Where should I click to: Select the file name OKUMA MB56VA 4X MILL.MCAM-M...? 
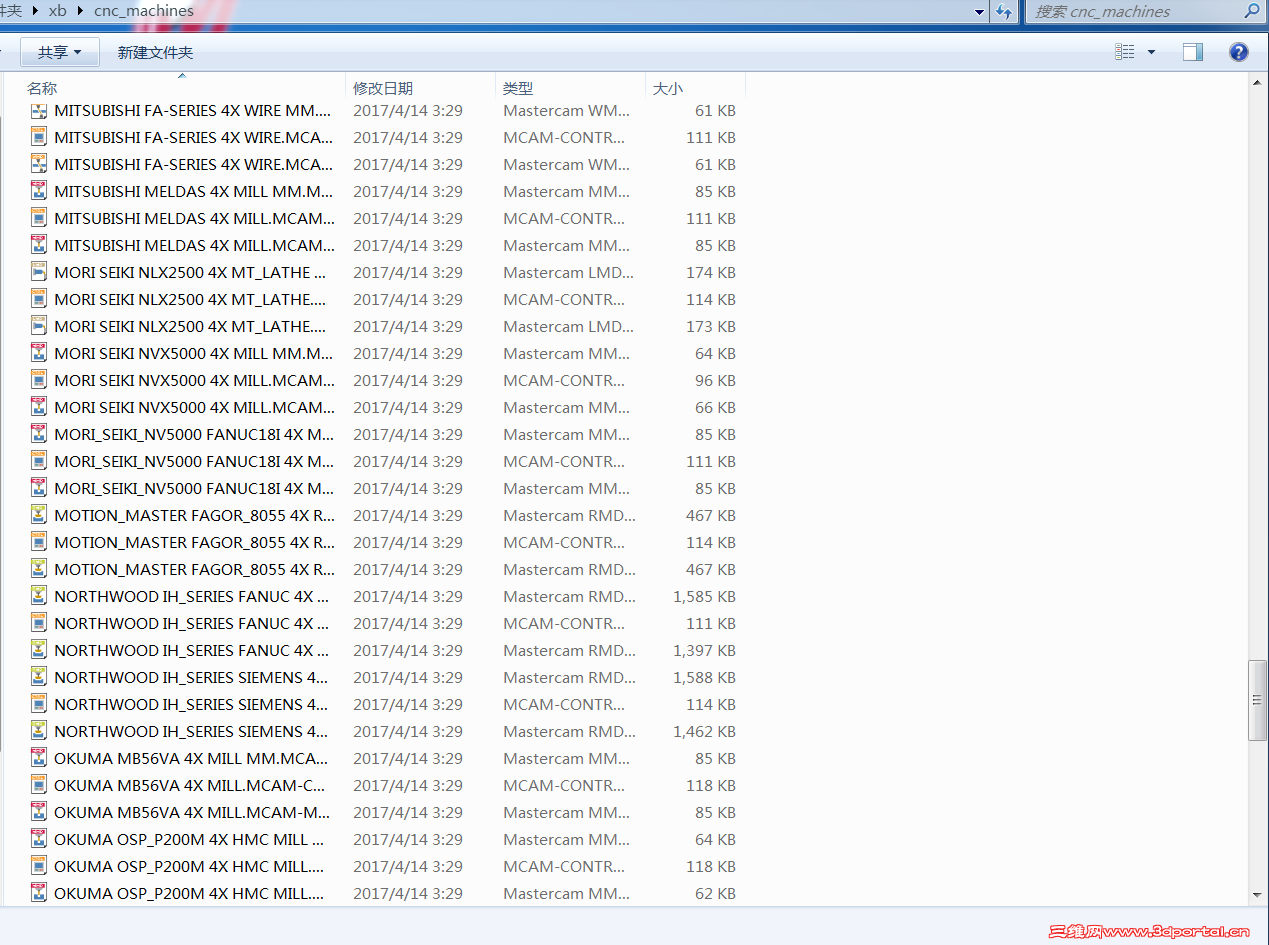point(192,812)
